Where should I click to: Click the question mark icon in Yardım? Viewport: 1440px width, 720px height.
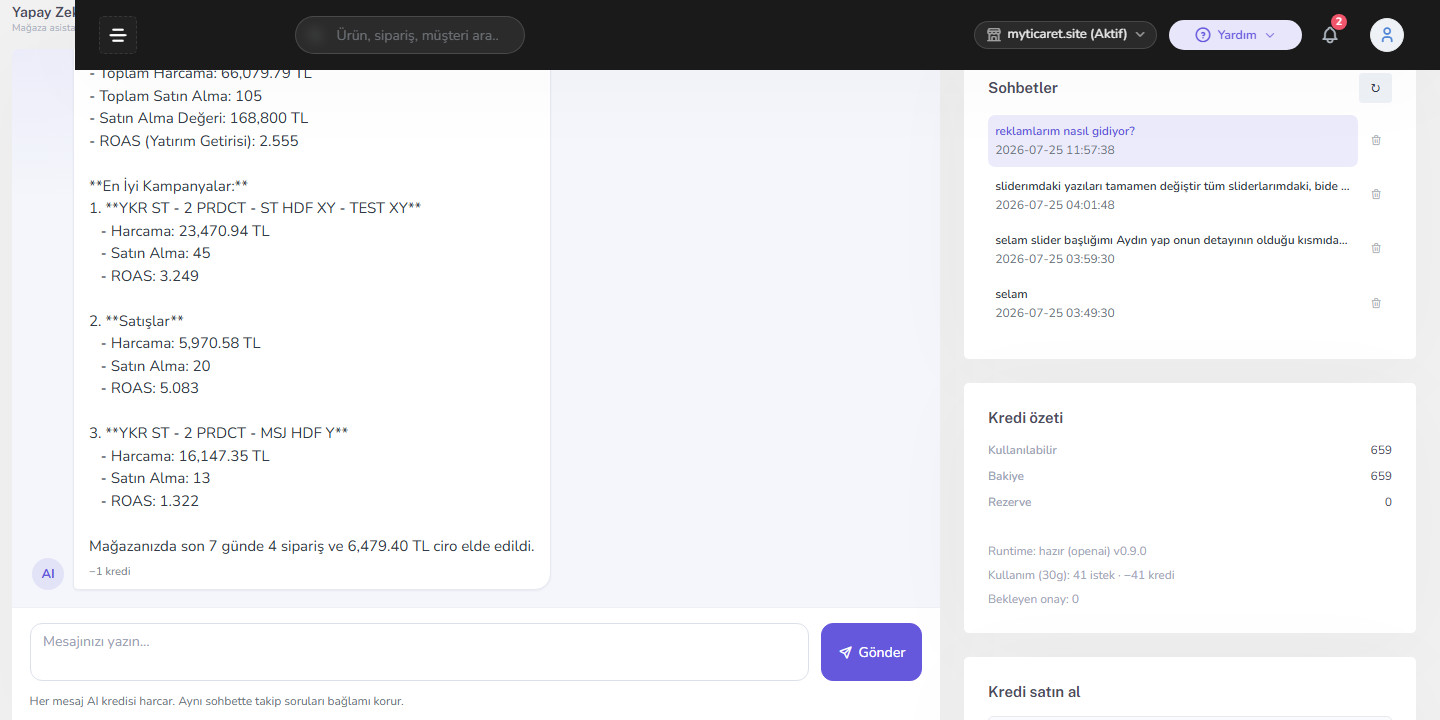pos(1203,35)
